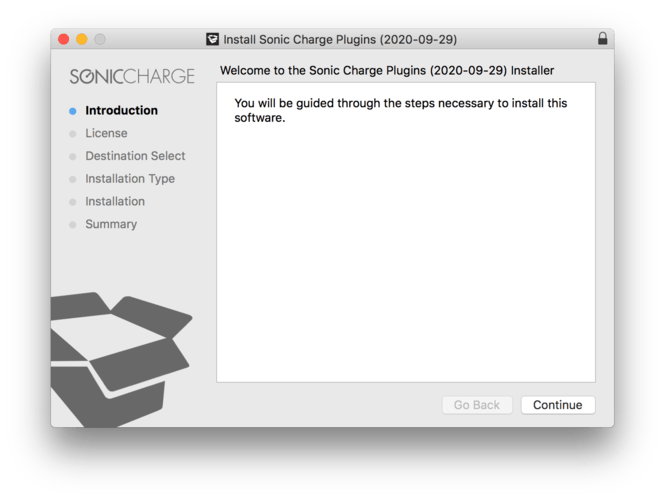This screenshot has height=500, width=665.
Task: Minimize the installer with yellow button
Action: [81, 39]
